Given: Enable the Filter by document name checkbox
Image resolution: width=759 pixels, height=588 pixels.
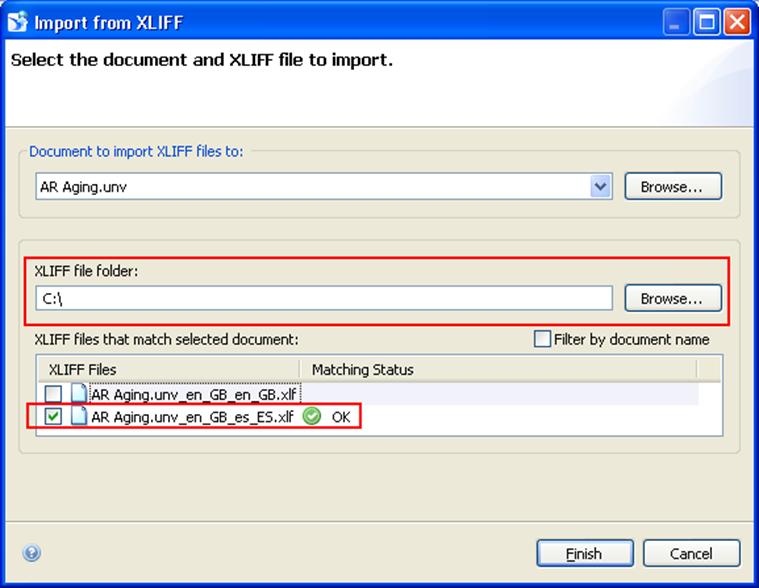Looking at the screenshot, I should (542, 339).
